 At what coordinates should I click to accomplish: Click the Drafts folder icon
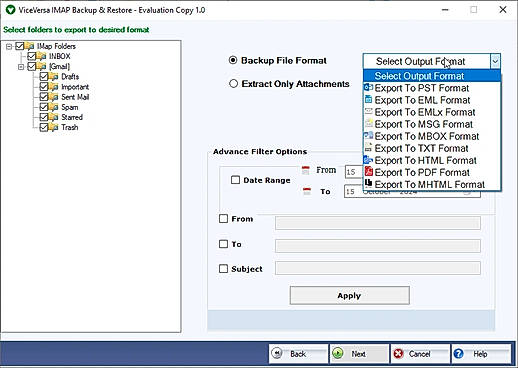tap(54, 76)
